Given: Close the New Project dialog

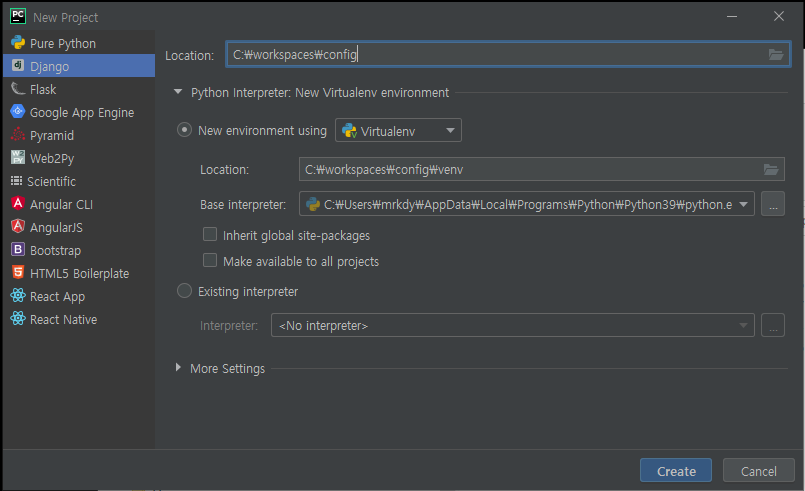Looking at the screenshot, I should pyautogui.click(x=778, y=16).
